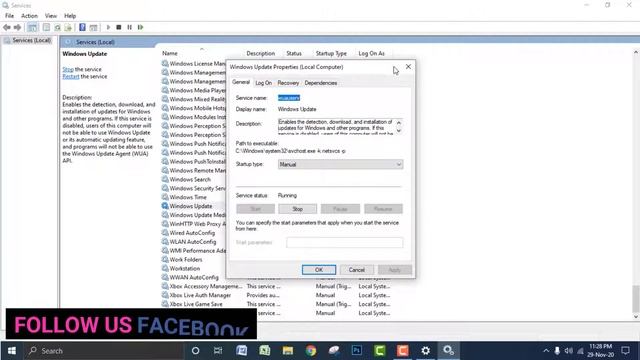Sort by the Status column header
The height and width of the screenshot is (360, 640).
pyautogui.click(x=294, y=53)
